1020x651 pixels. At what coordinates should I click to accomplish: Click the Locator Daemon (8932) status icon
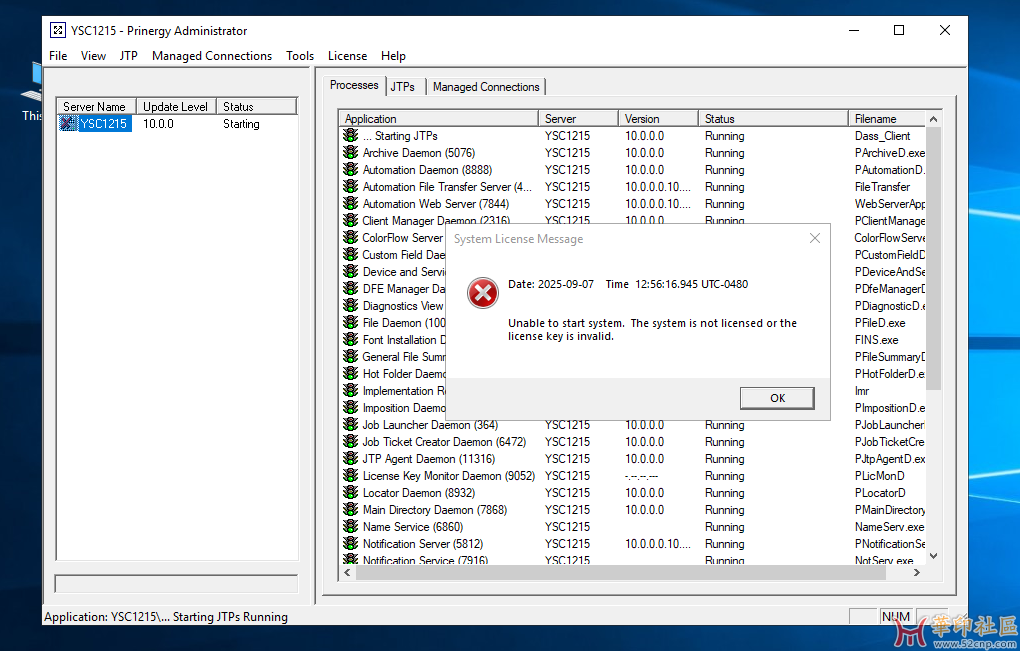351,492
